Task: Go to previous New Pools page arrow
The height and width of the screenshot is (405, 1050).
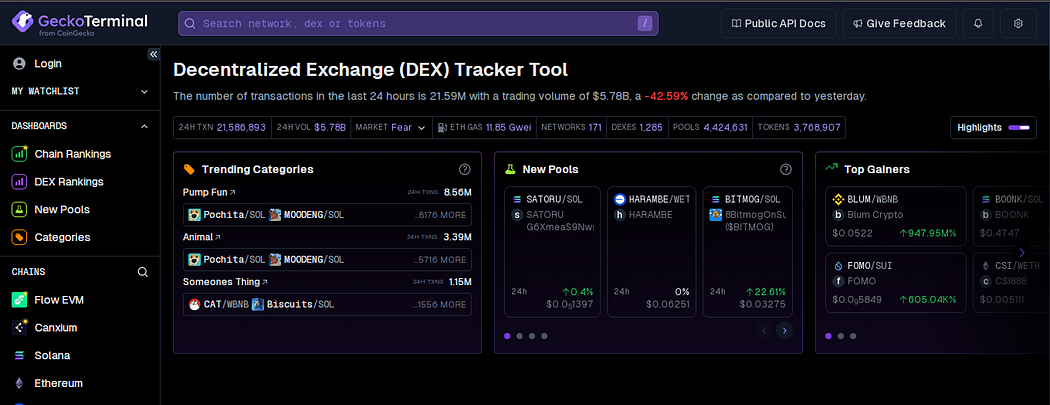Action: click(x=763, y=330)
